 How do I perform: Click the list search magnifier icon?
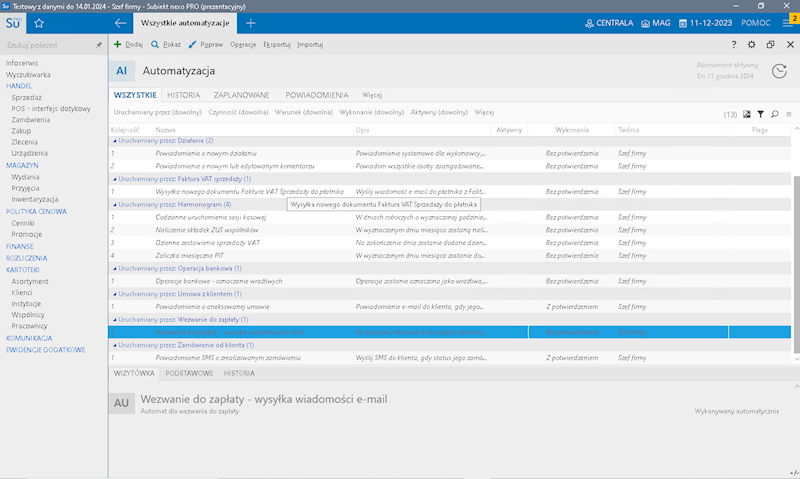(x=774, y=114)
